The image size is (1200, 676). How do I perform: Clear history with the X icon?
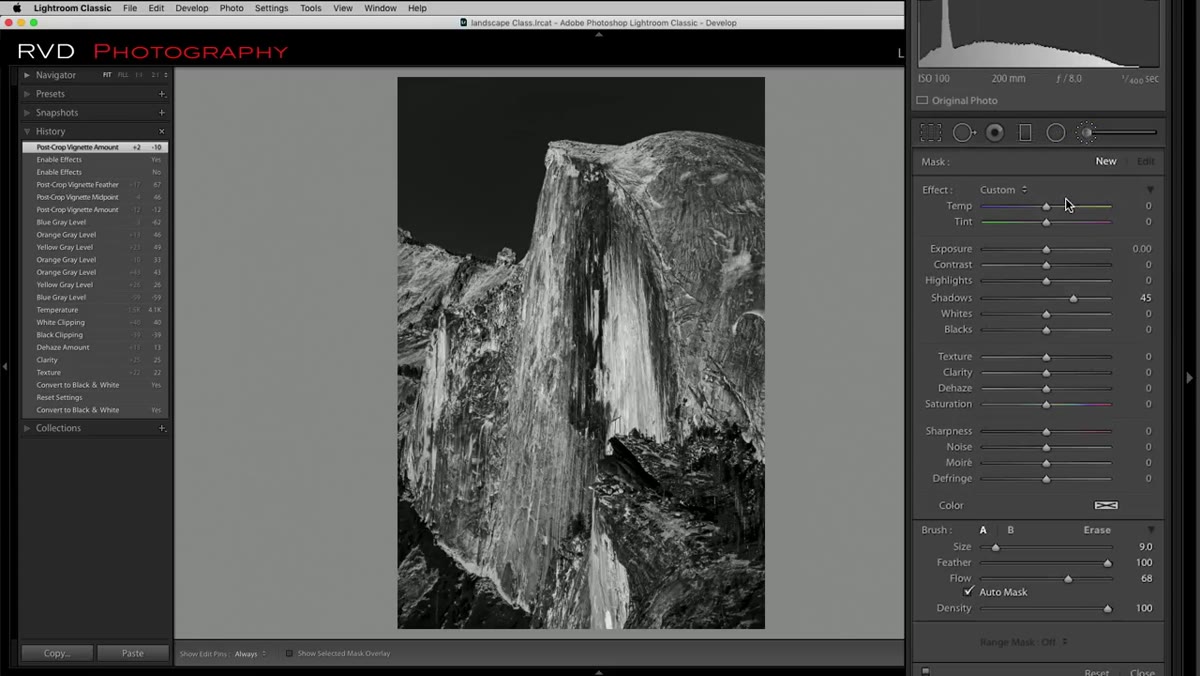pyautogui.click(x=162, y=131)
